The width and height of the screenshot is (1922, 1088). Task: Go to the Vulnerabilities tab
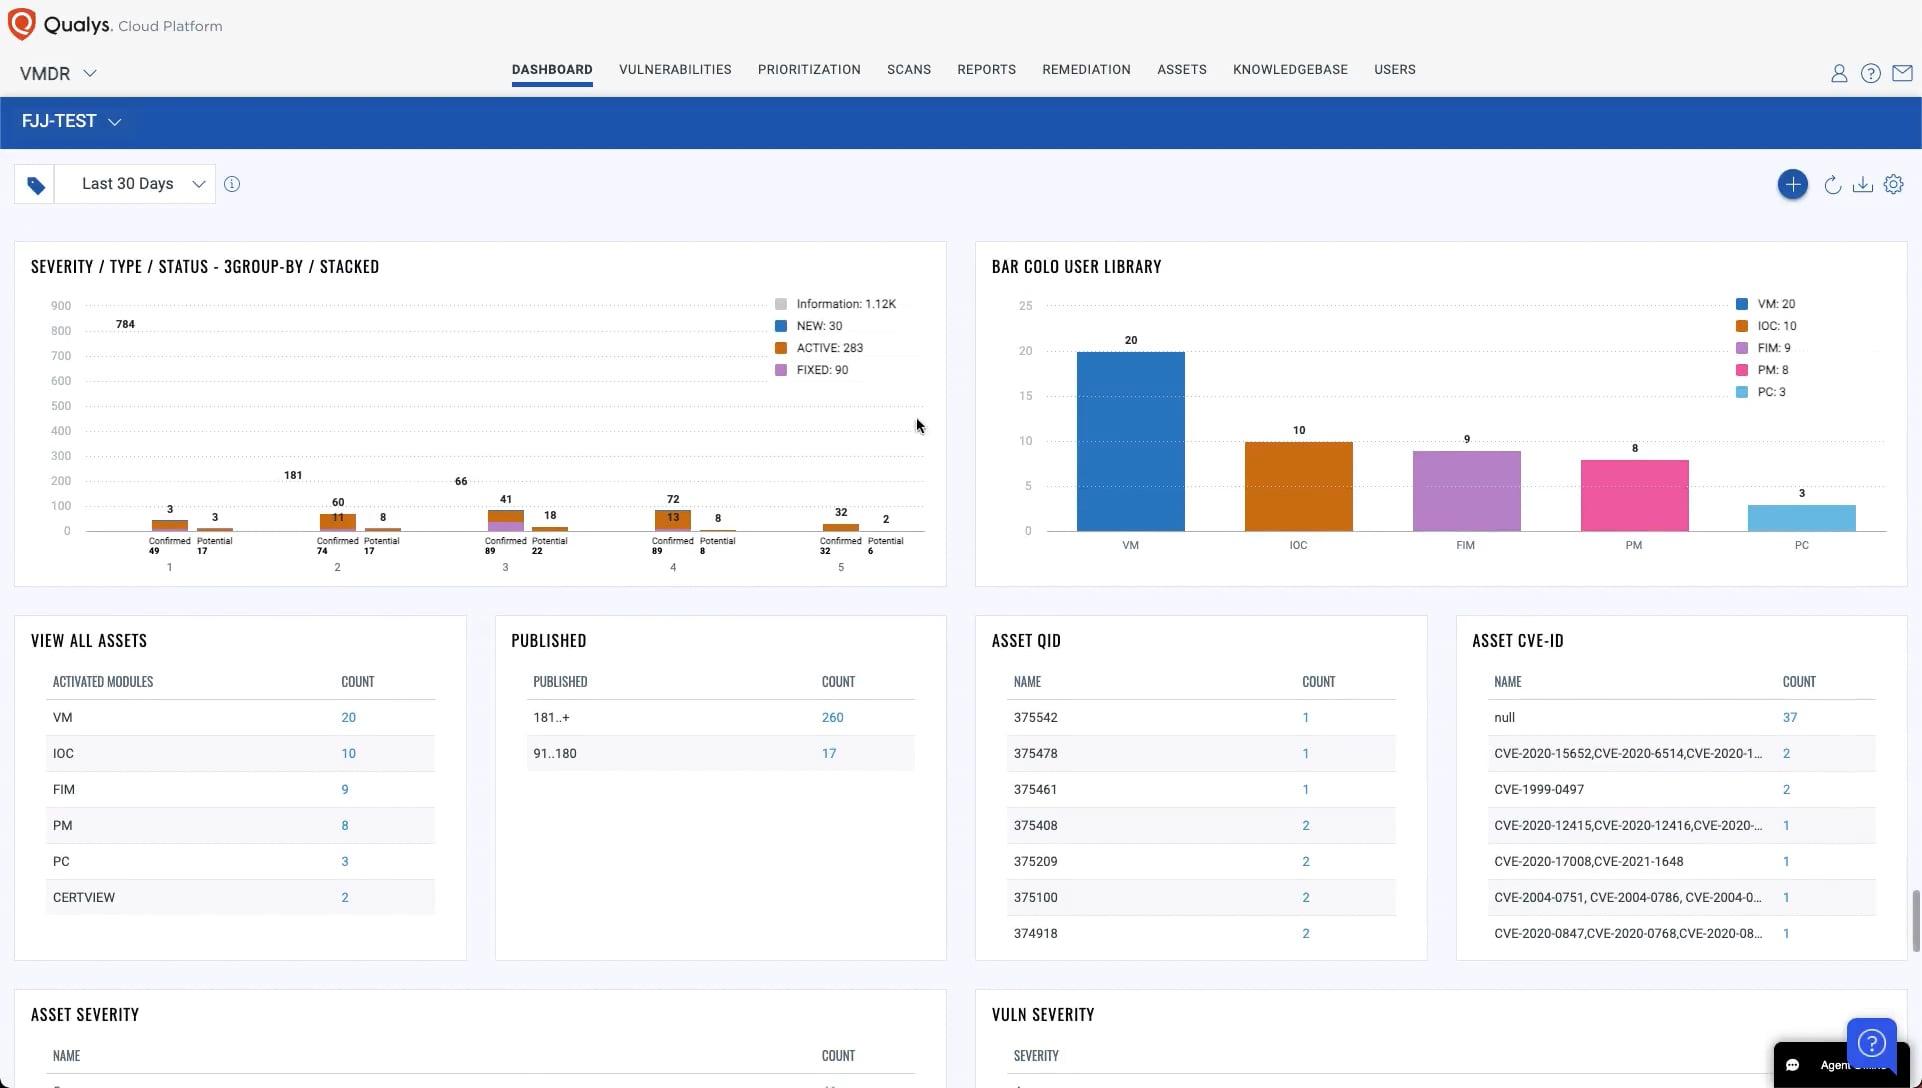pyautogui.click(x=675, y=70)
